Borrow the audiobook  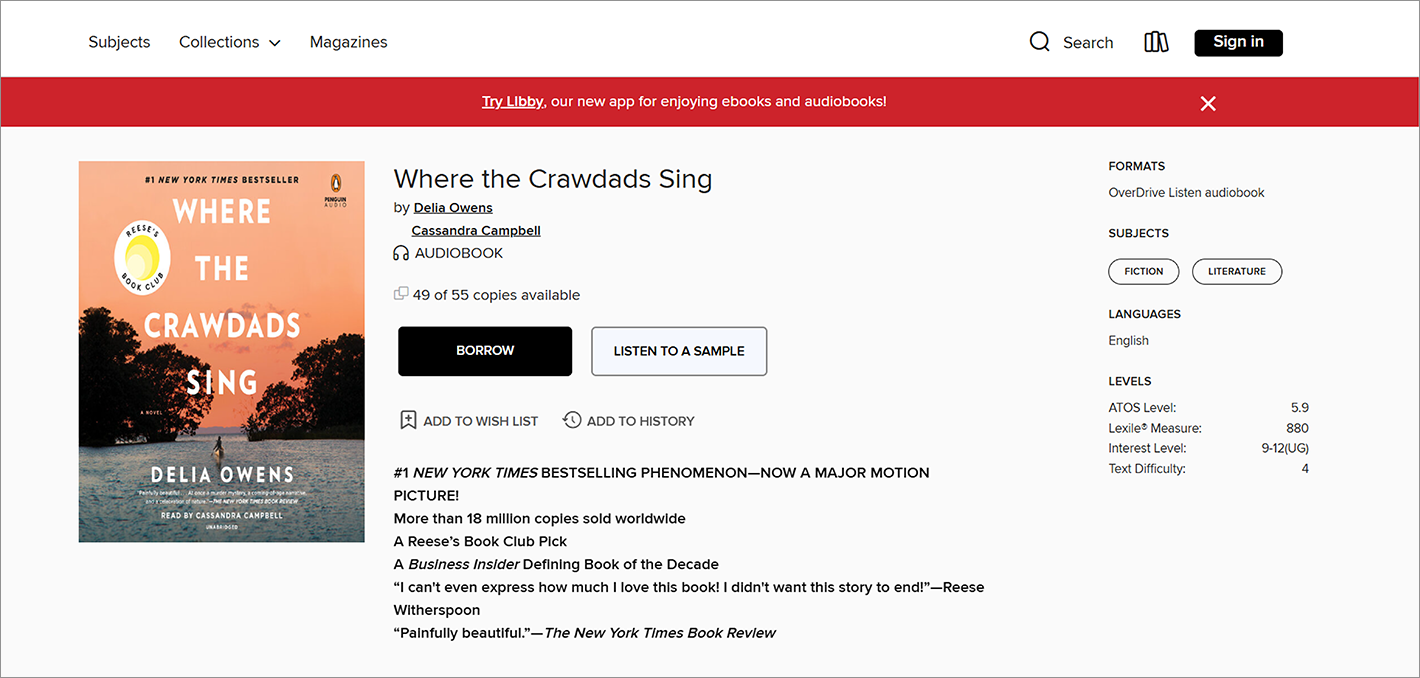(485, 351)
